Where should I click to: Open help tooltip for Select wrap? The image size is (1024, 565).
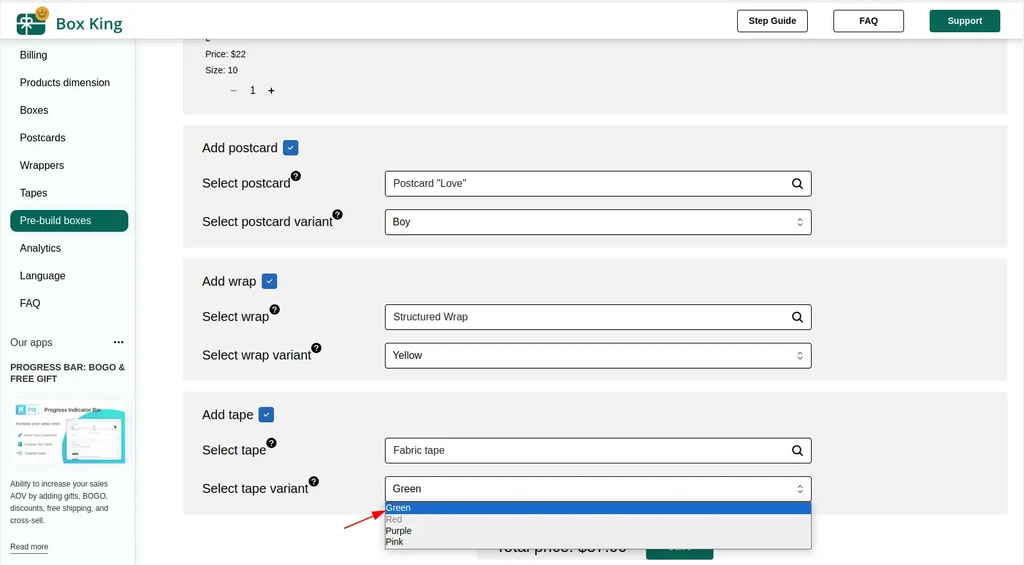[x=275, y=310]
